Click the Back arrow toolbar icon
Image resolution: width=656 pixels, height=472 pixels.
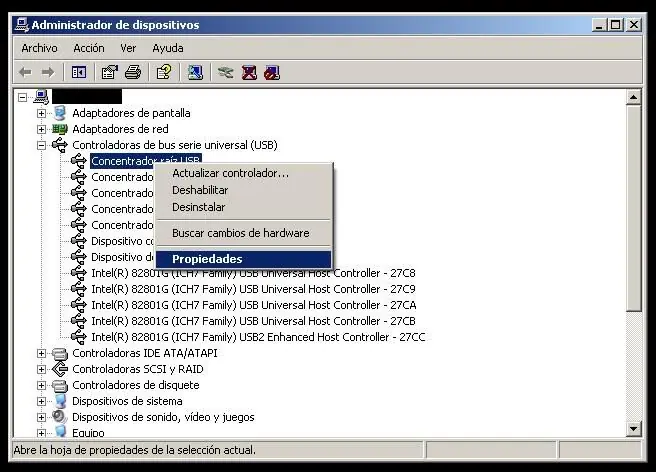[x=25, y=72]
